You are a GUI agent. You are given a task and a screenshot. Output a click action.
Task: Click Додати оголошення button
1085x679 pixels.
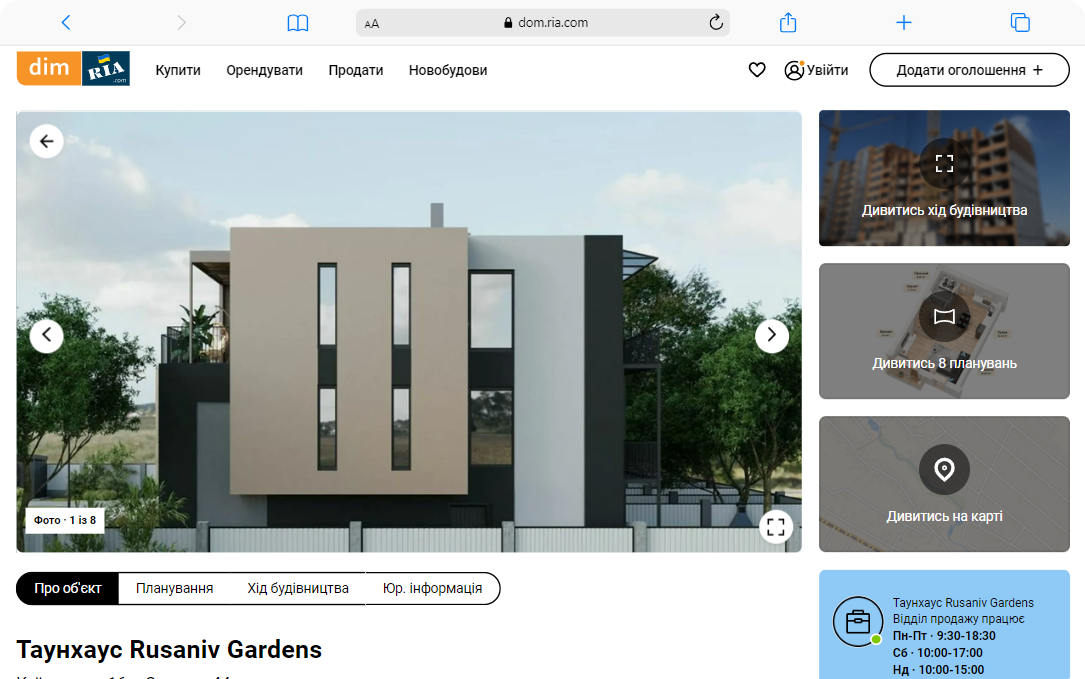point(969,70)
